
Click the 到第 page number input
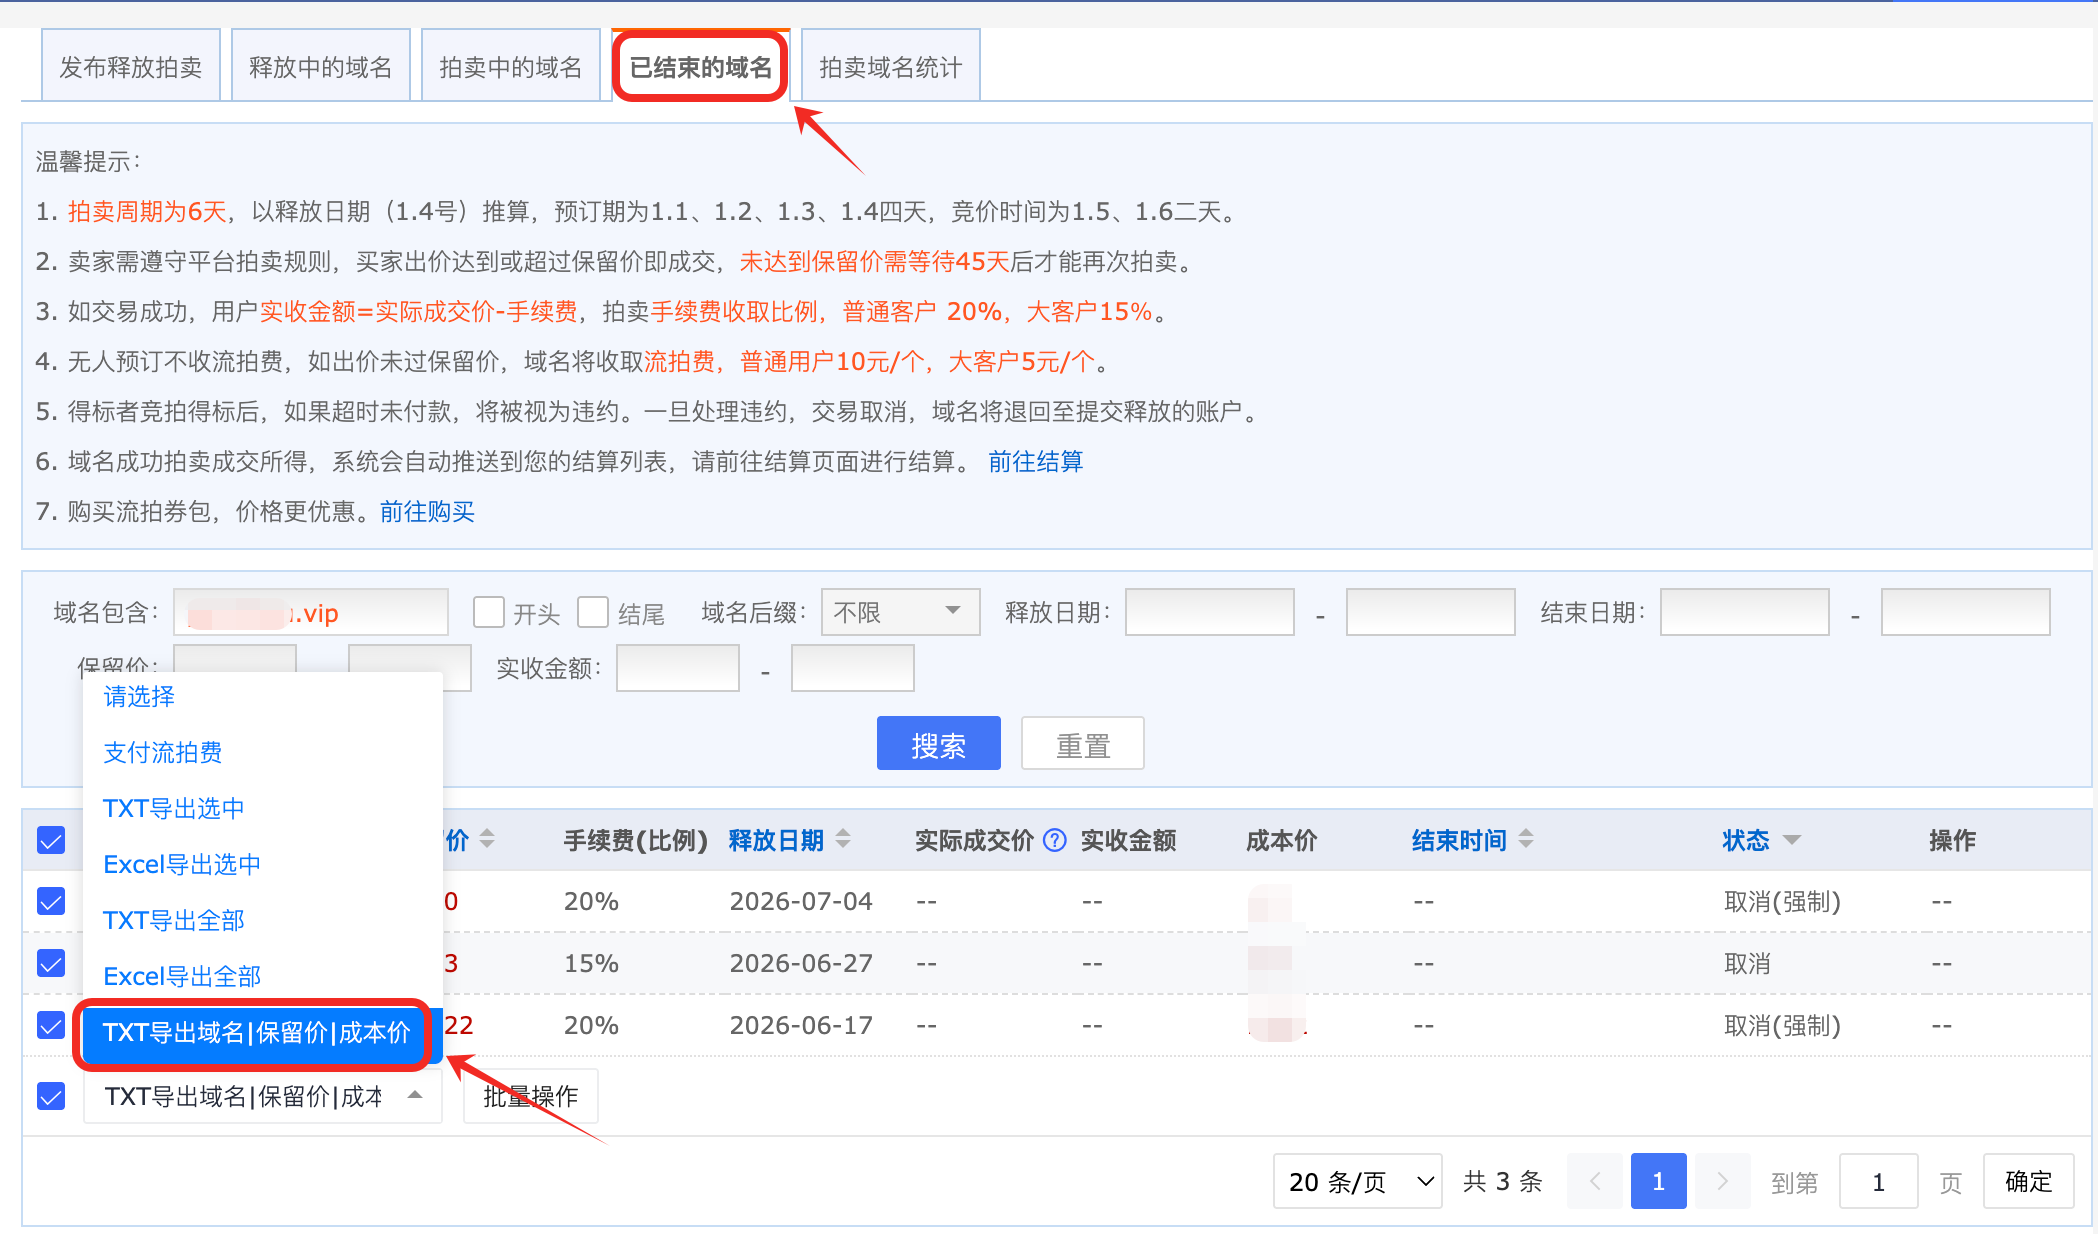[1878, 1181]
